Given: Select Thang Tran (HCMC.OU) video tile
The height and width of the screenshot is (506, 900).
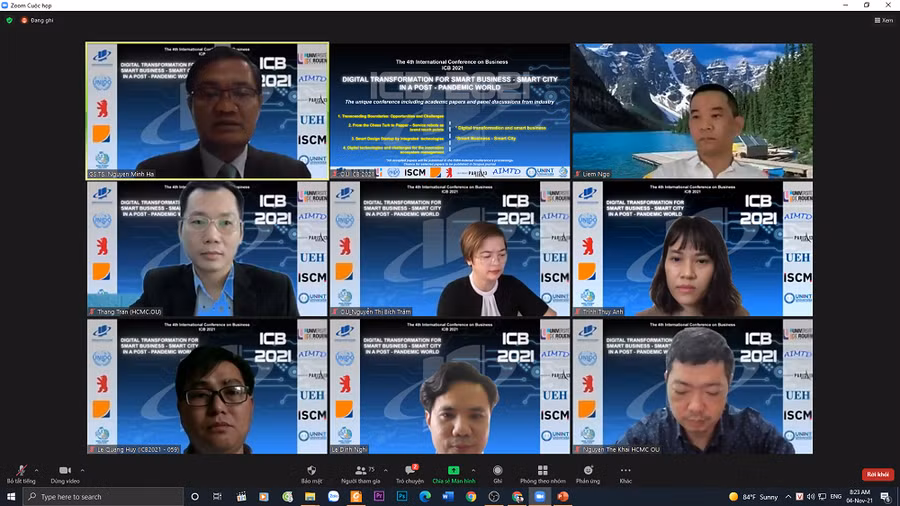Looking at the screenshot, I should tap(207, 248).
